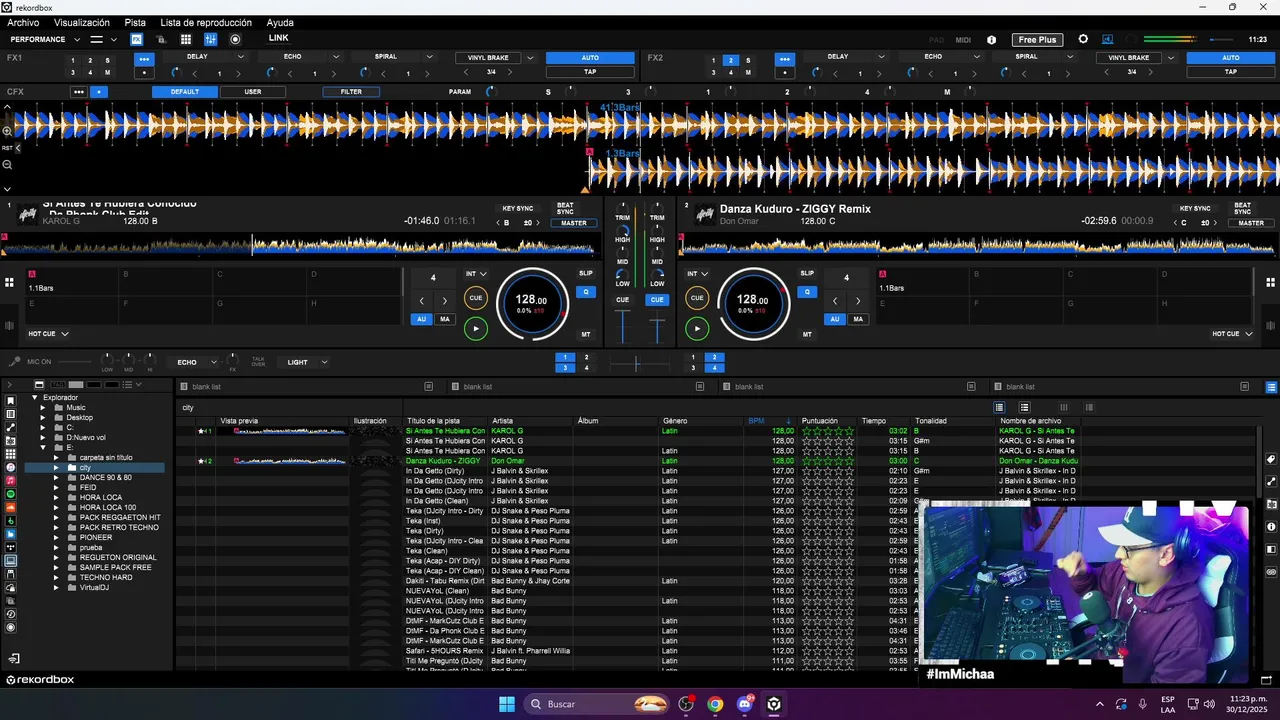Toggle channel 2 headphone CUE in mixer

[657, 300]
